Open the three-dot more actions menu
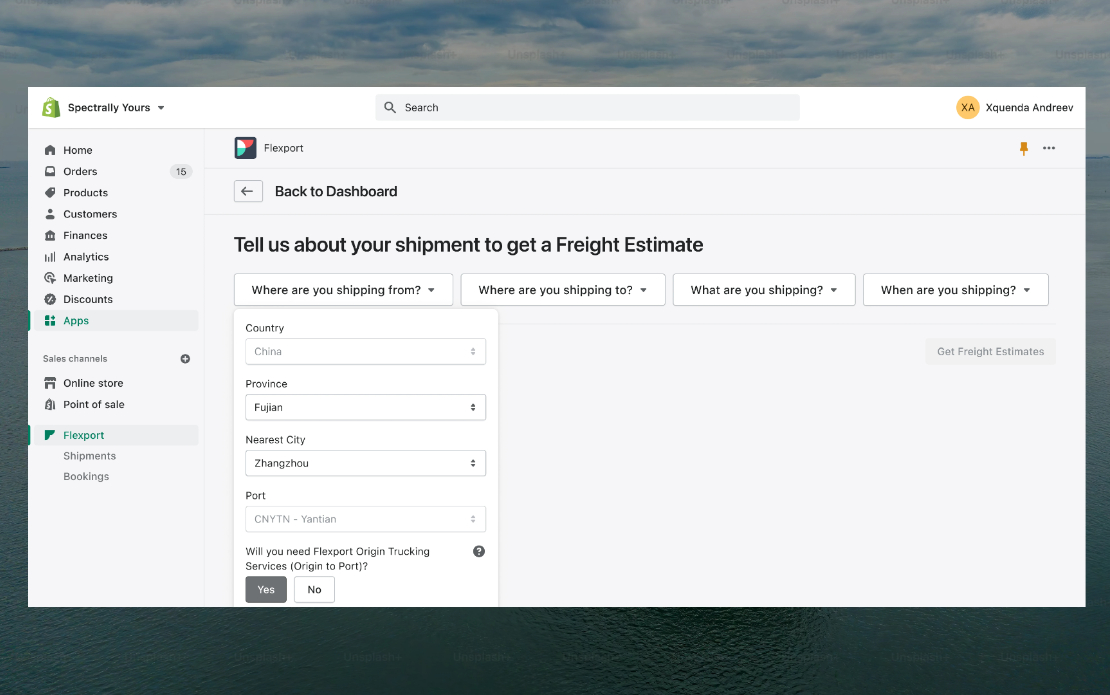Image resolution: width=1110 pixels, height=695 pixels. (x=1049, y=148)
